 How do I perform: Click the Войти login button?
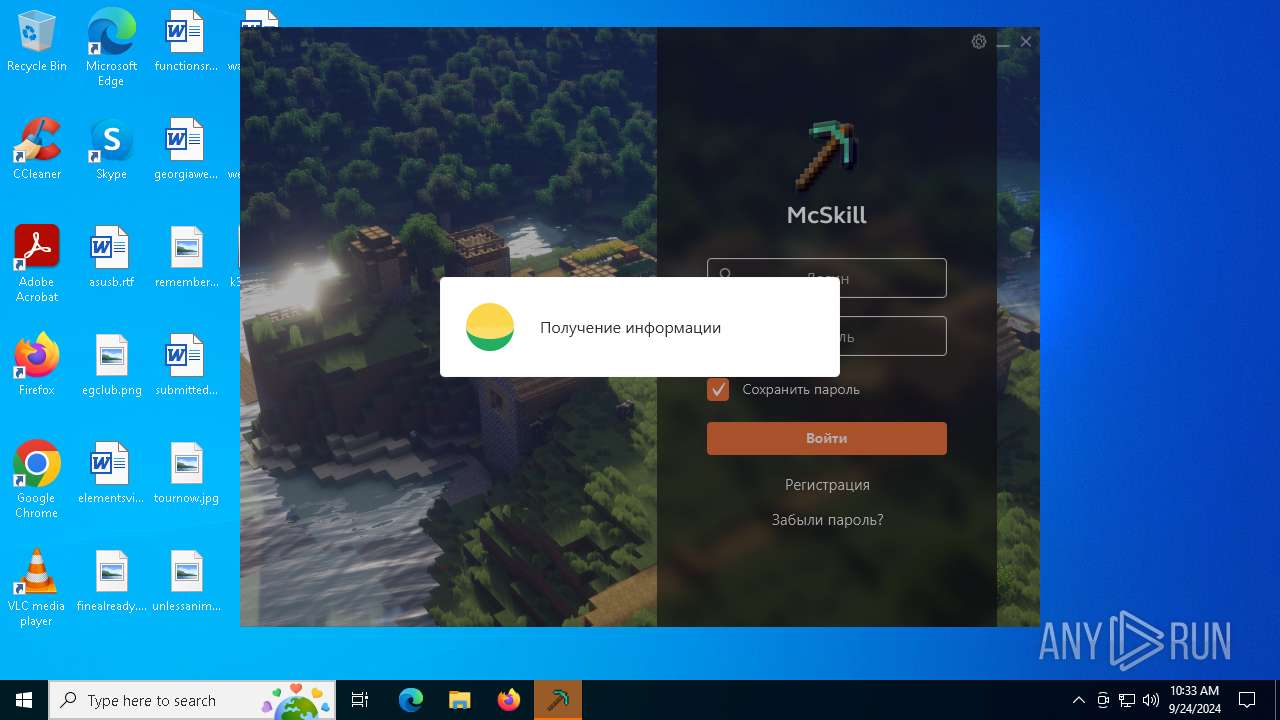827,438
